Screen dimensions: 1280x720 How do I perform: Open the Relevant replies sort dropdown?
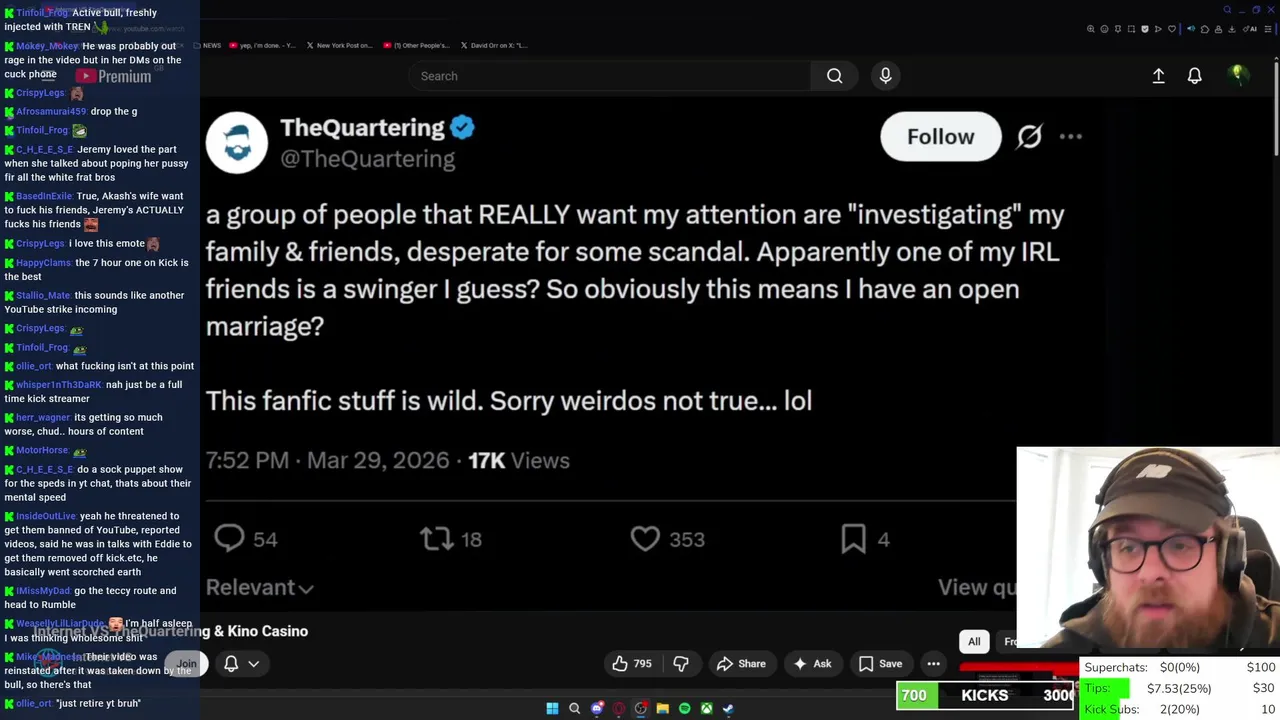click(260, 588)
